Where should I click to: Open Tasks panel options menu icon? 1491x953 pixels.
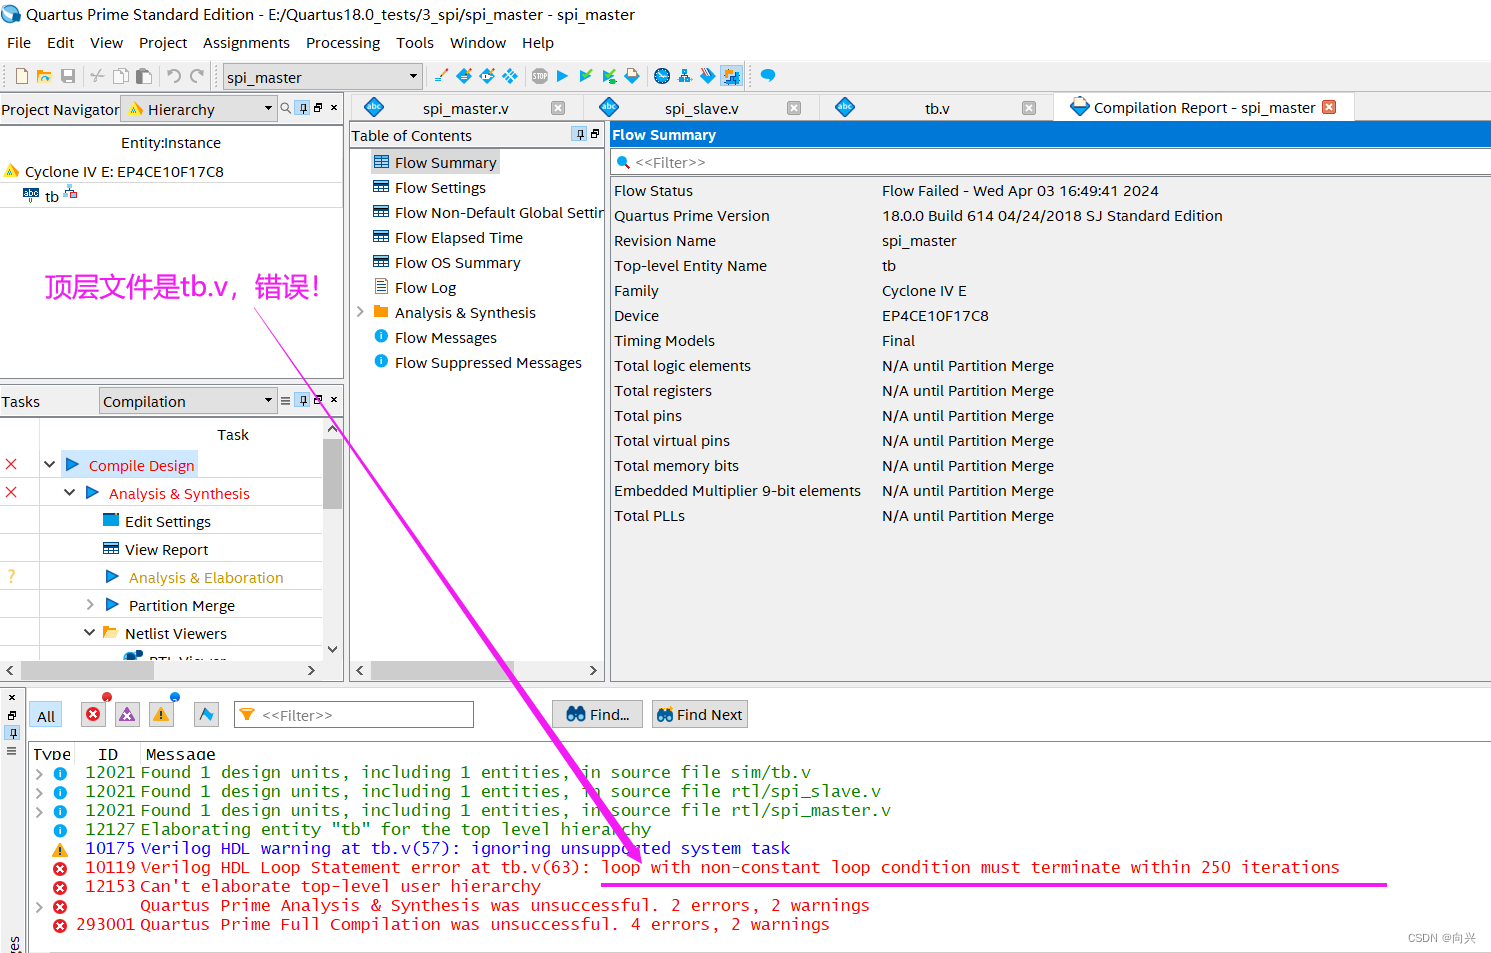pyautogui.click(x=285, y=400)
